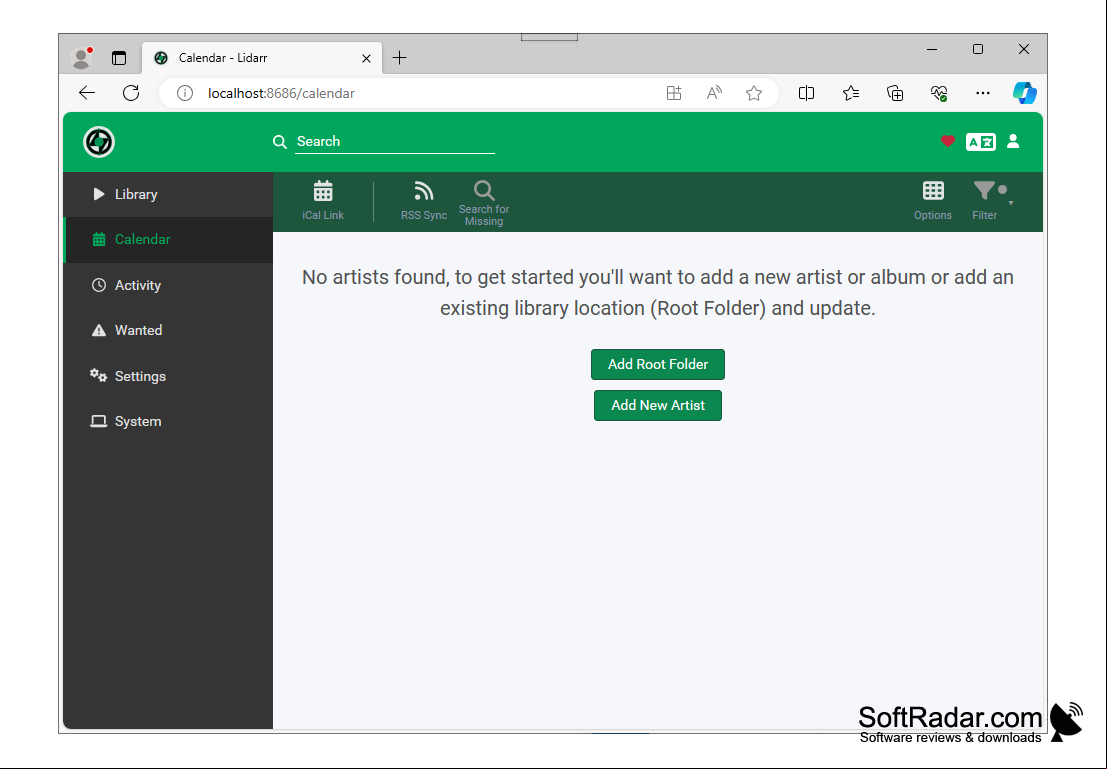Open the user profile icon in header
This screenshot has height=769, width=1107.
coord(1013,141)
